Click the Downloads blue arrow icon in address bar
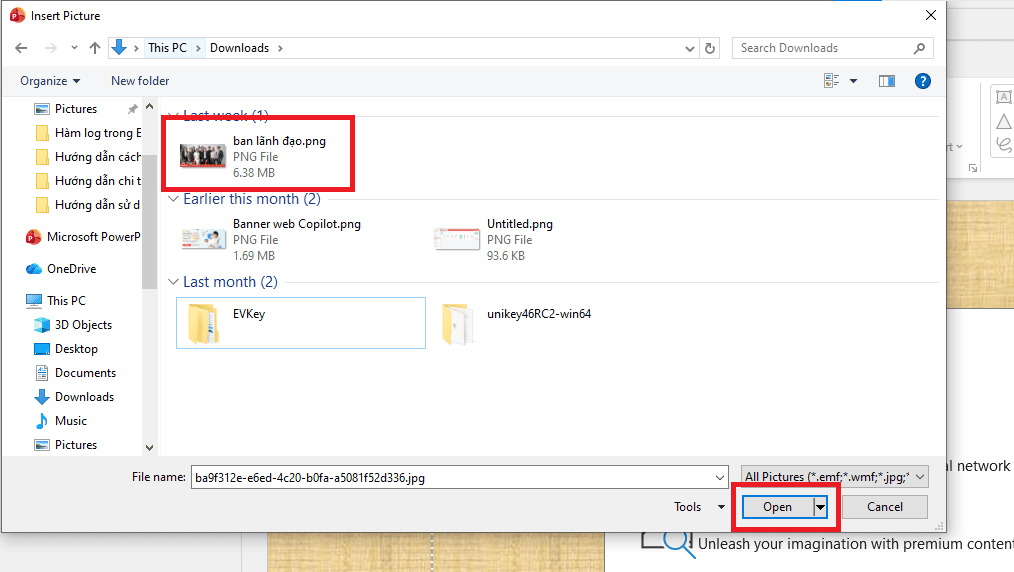The width and height of the screenshot is (1014, 572). 119,47
